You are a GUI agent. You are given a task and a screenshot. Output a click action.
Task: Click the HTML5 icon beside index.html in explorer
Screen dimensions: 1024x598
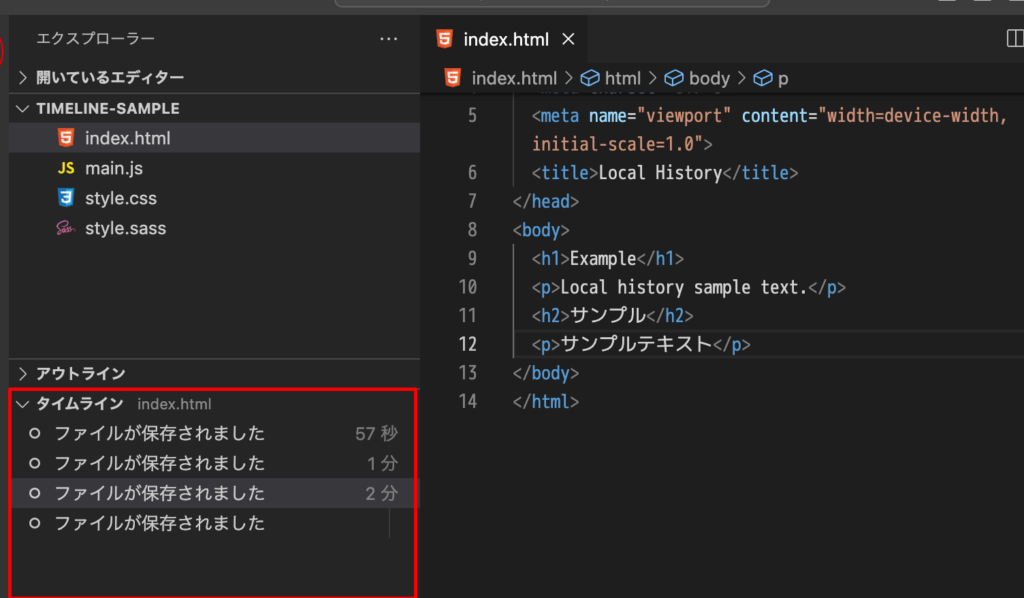(x=66, y=138)
